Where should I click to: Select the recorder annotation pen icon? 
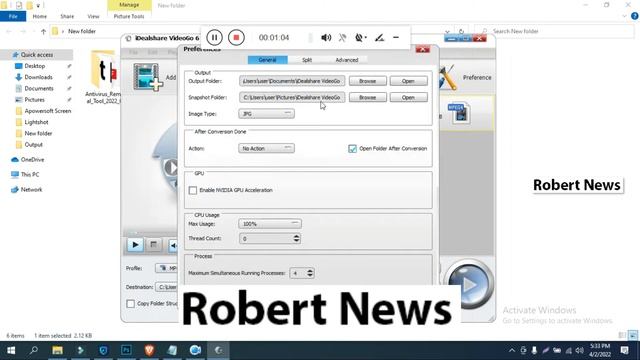pyautogui.click(x=379, y=38)
